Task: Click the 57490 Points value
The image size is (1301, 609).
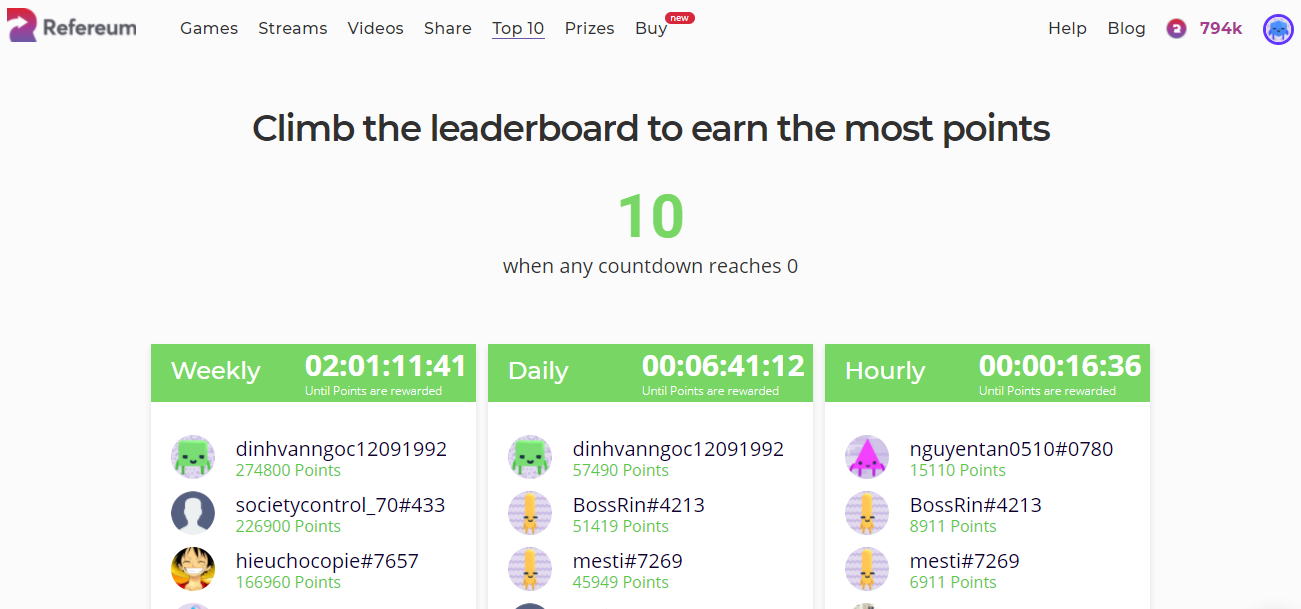Action: point(621,470)
